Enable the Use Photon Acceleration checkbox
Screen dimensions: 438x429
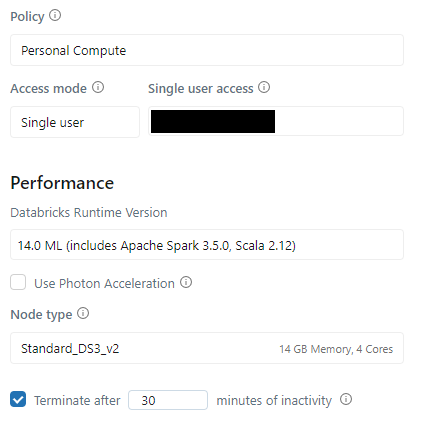click(x=18, y=282)
